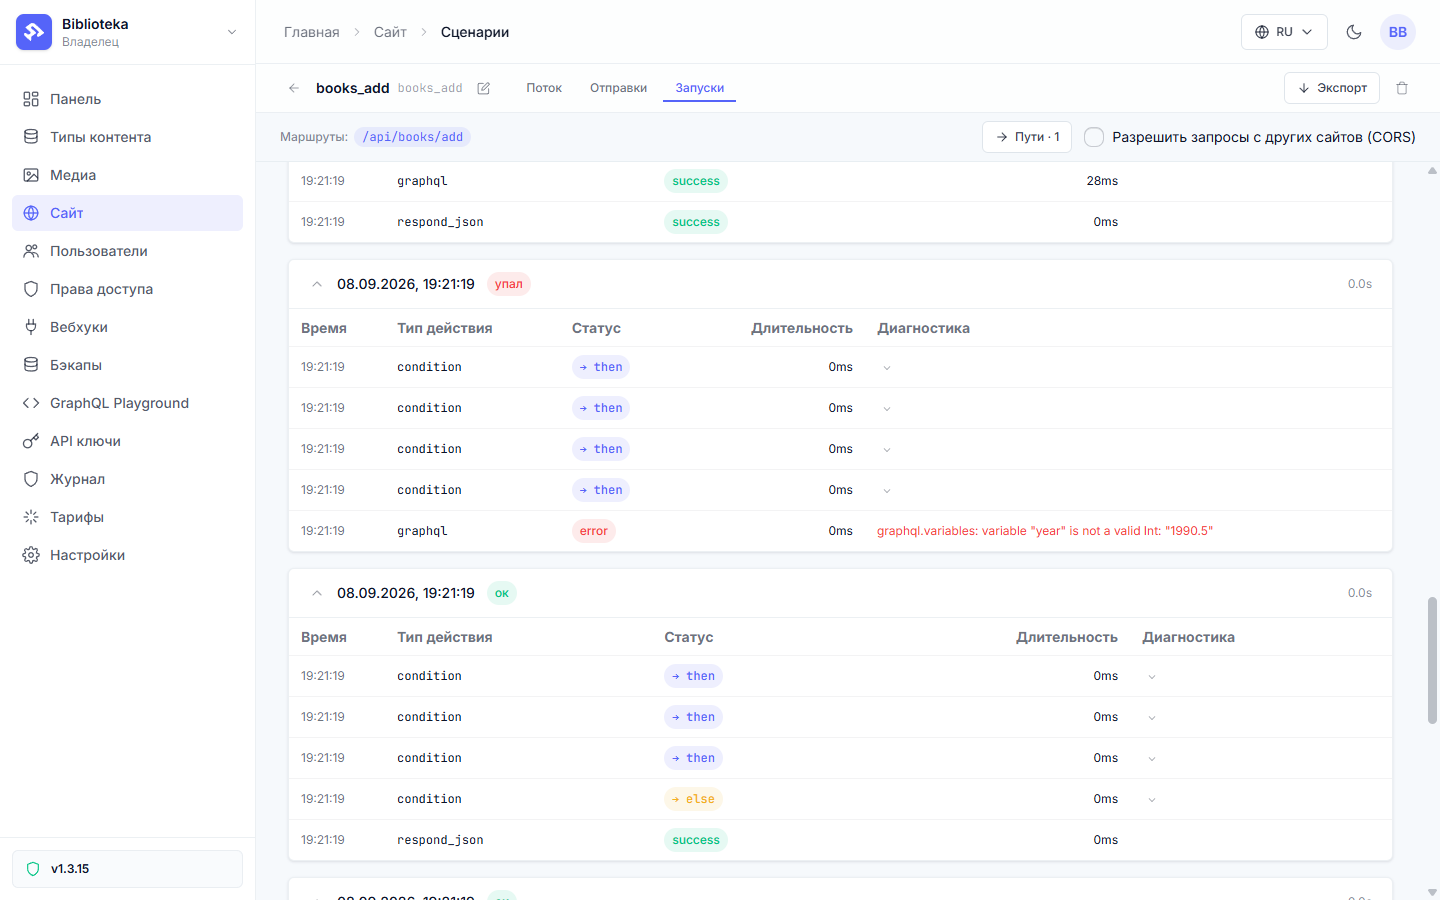Click GraphQL Playground code icon
The image size is (1440, 900).
[31, 403]
